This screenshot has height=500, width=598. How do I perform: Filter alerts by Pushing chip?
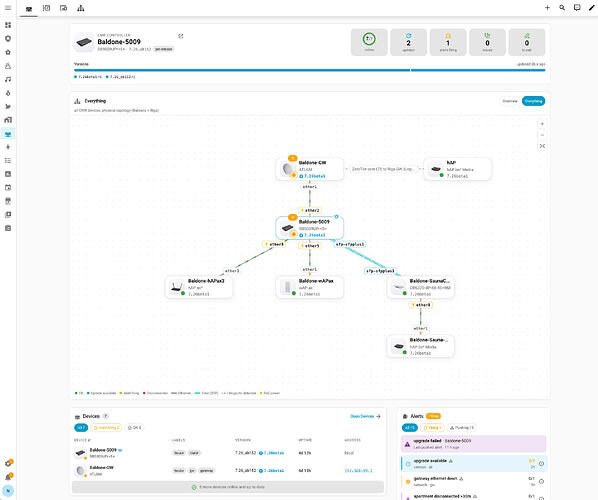461,428
